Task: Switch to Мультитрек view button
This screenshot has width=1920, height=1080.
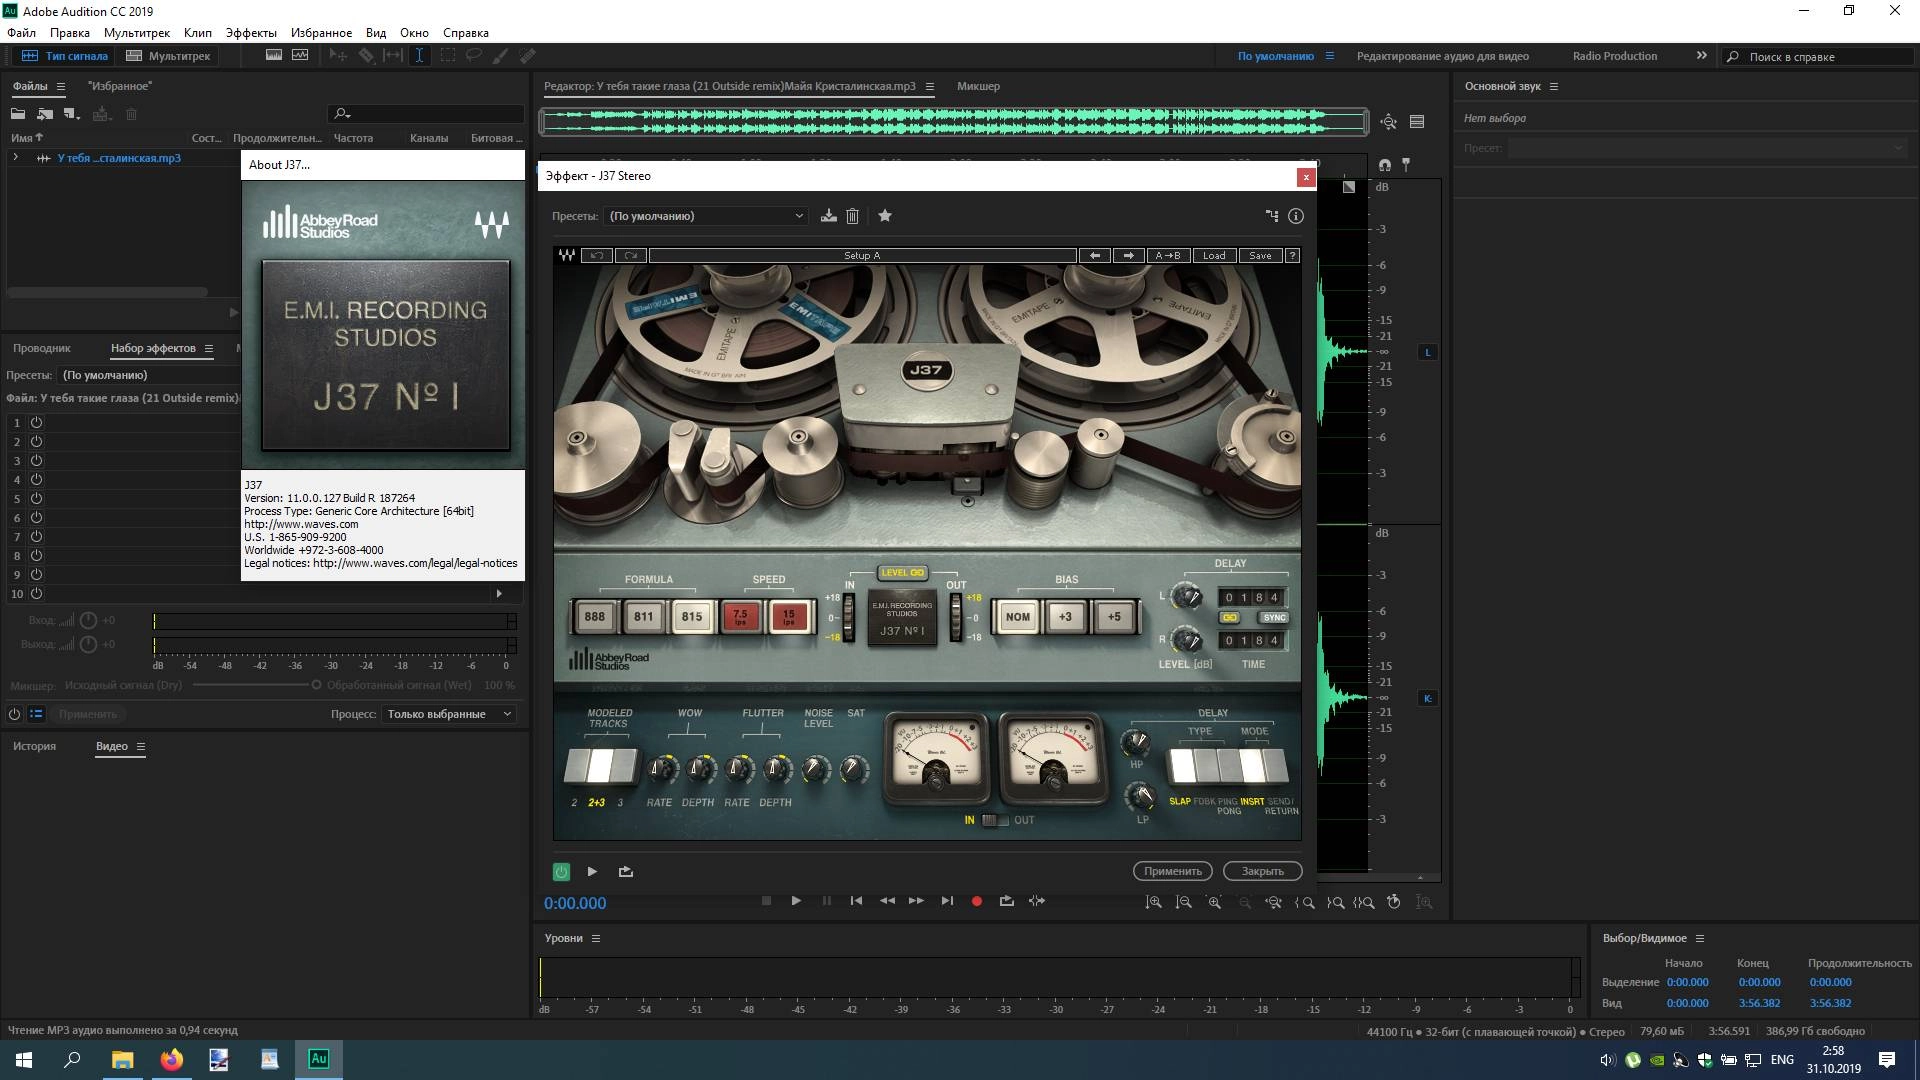Action: (x=168, y=56)
